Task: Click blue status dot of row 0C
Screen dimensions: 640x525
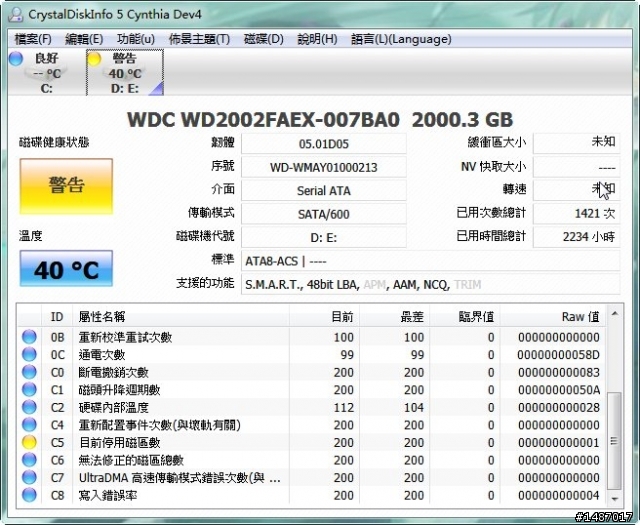Action: [x=29, y=355]
